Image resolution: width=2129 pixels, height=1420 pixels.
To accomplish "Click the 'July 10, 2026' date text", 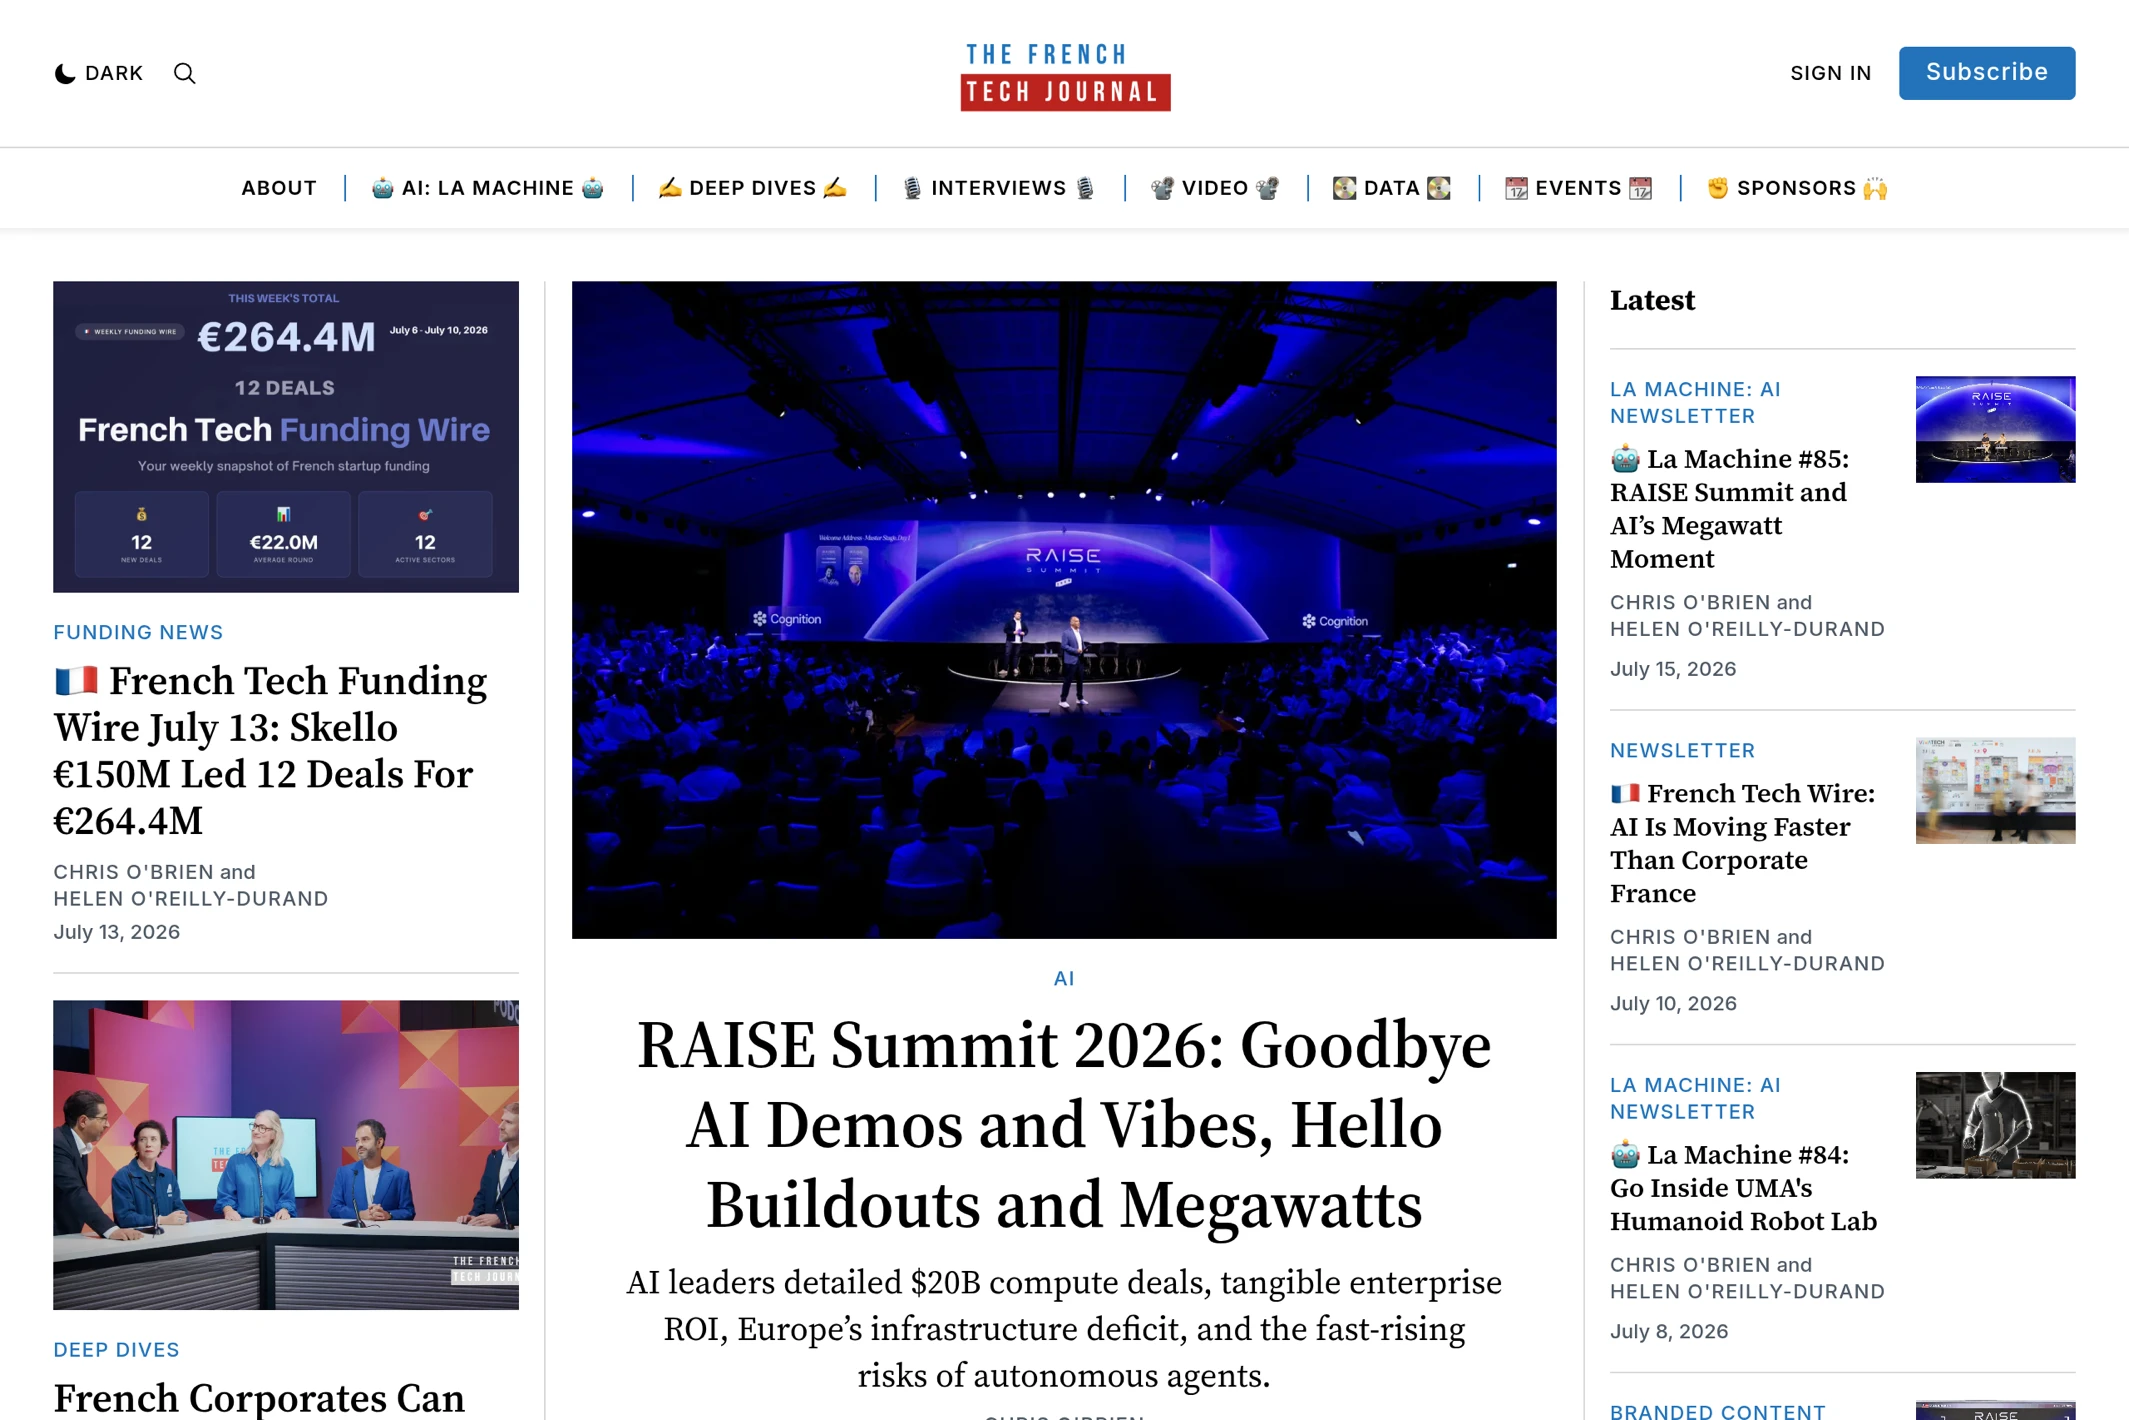I will pos(1673,1003).
